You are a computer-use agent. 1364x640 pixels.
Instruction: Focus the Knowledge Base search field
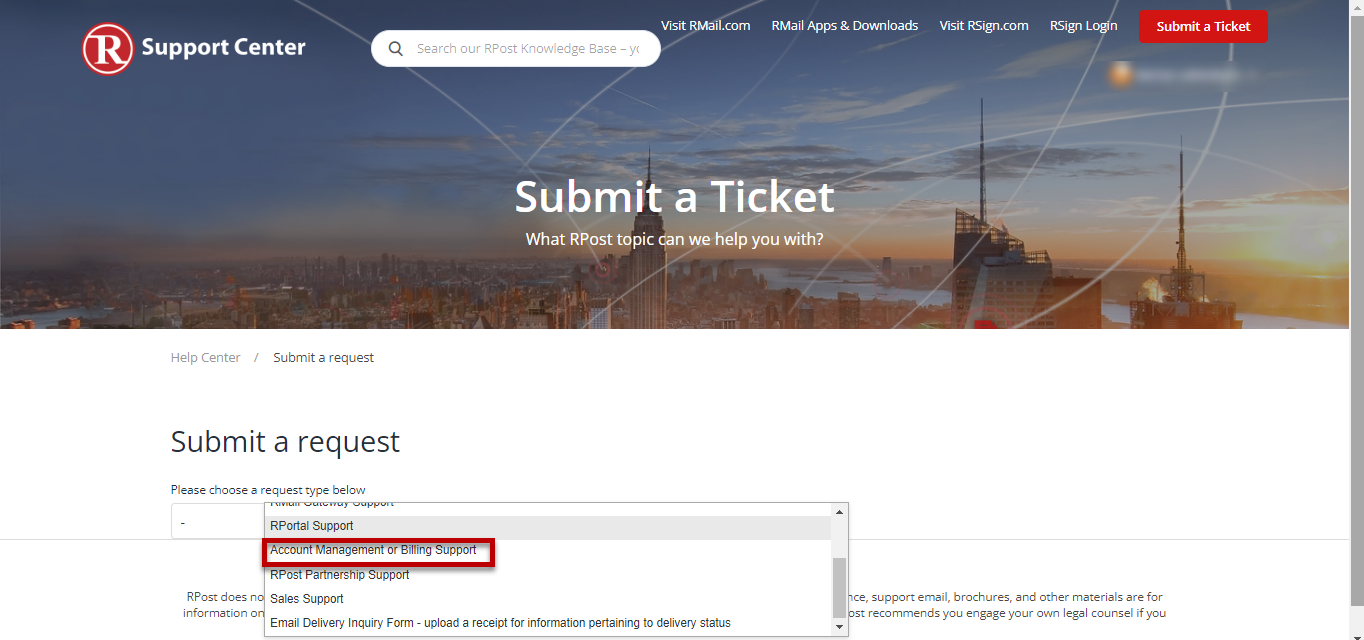coord(516,48)
